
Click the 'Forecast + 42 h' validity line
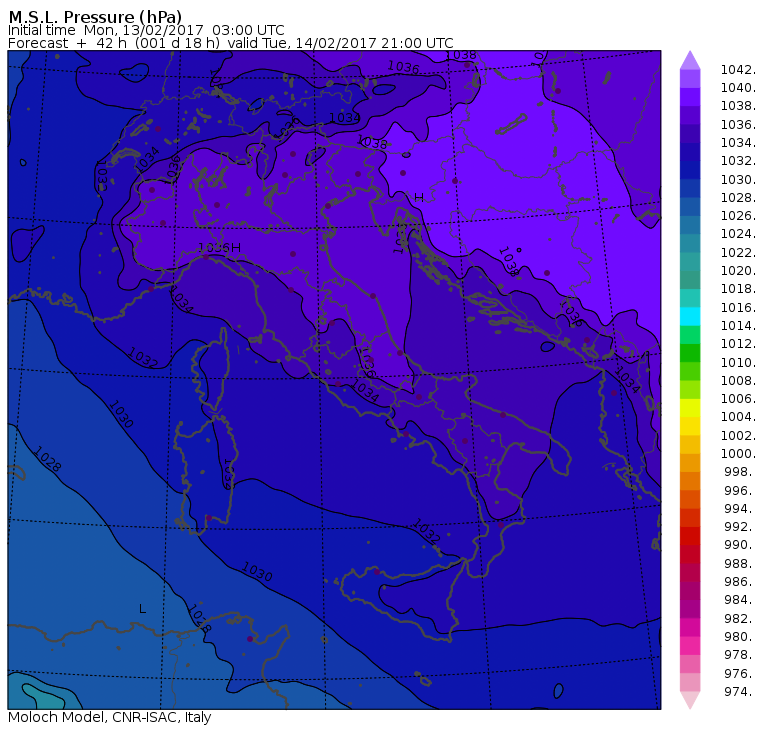click(x=231, y=43)
